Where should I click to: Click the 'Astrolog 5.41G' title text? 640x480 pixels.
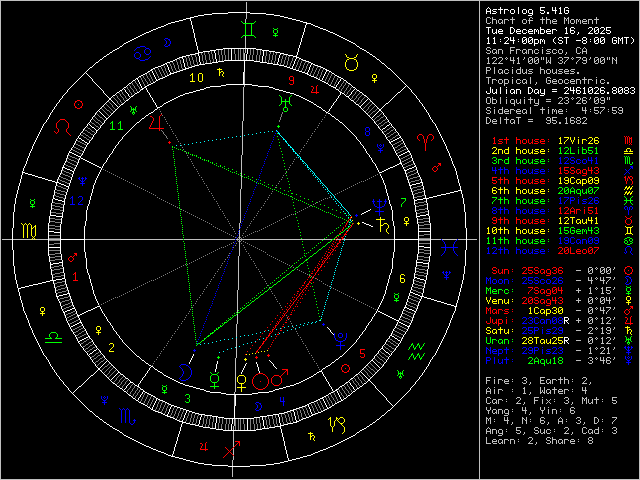[x=527, y=11]
